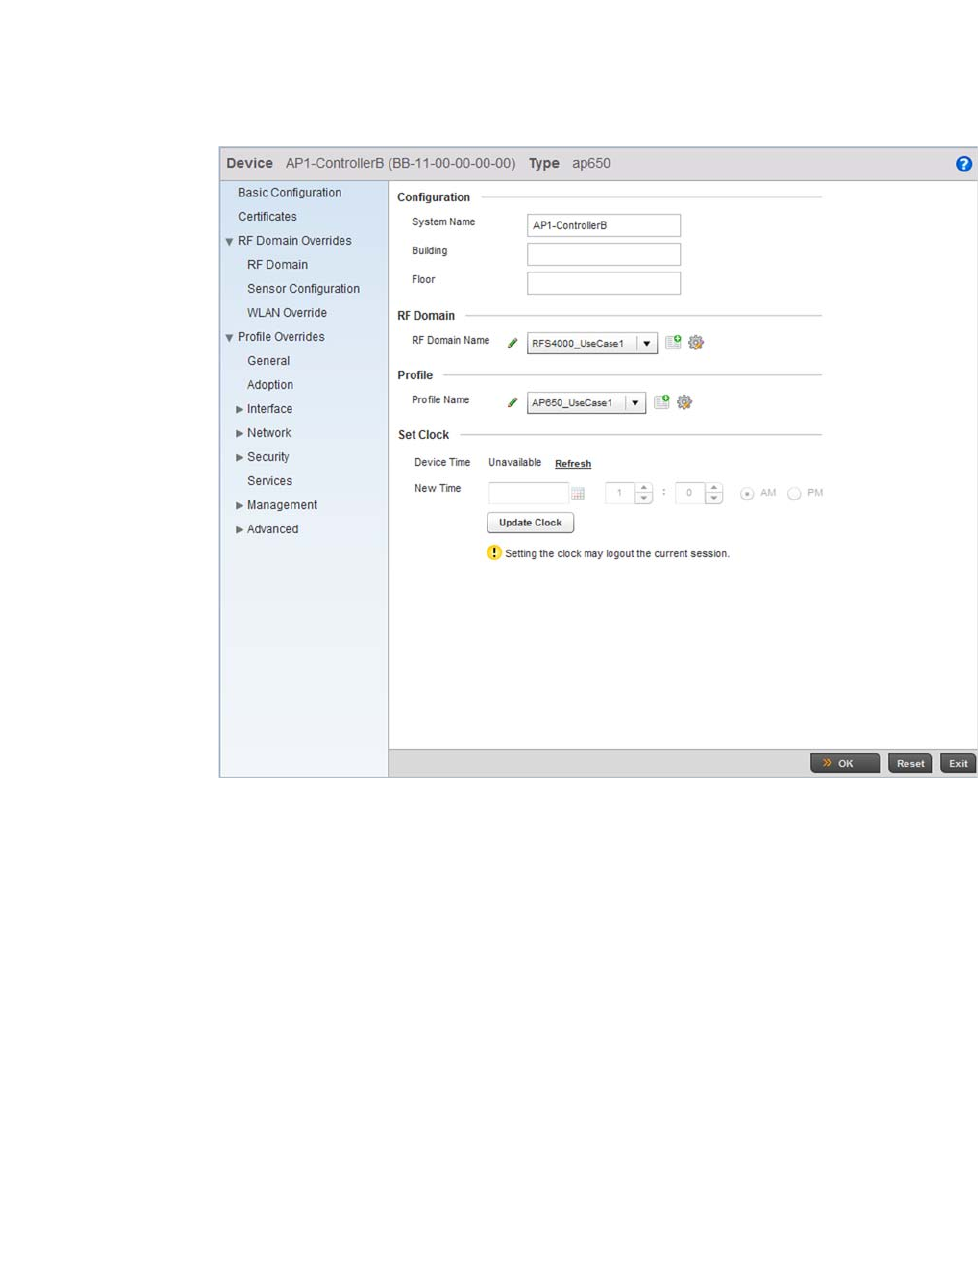
Task: Open General under Profile Overrides
Action: pos(268,361)
